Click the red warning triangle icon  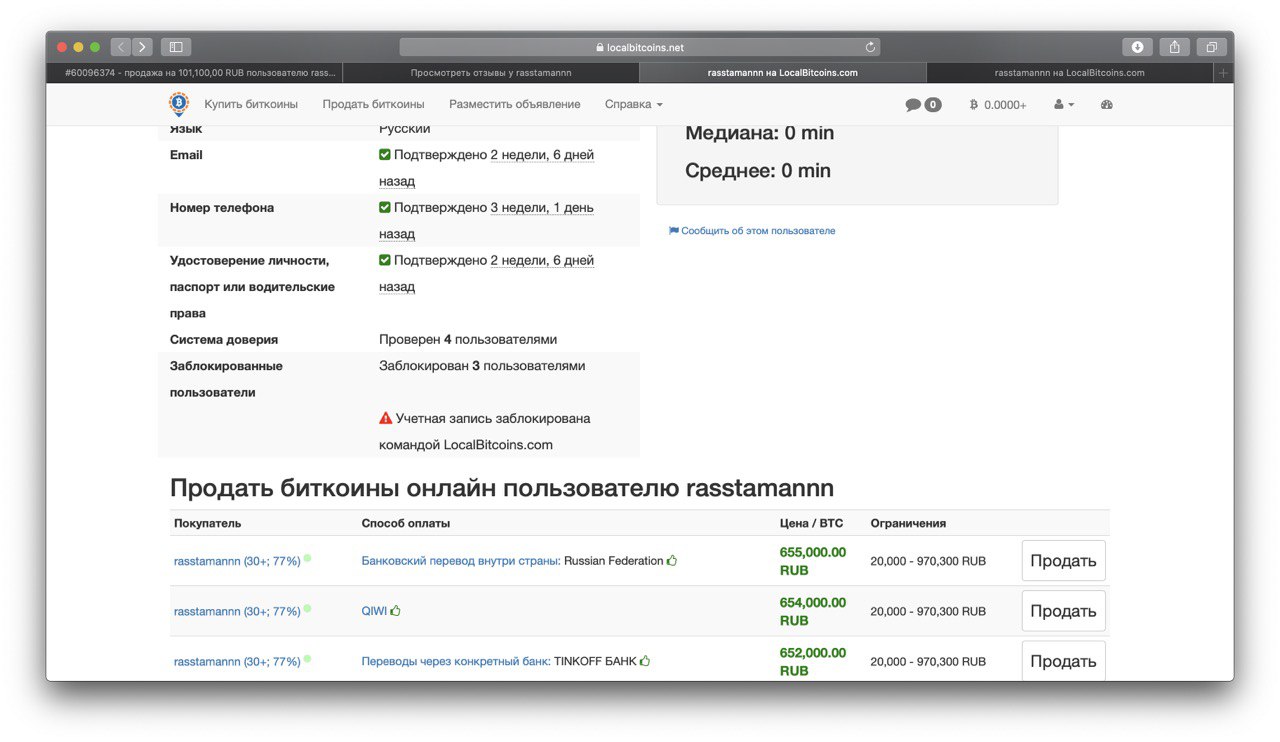(x=385, y=418)
